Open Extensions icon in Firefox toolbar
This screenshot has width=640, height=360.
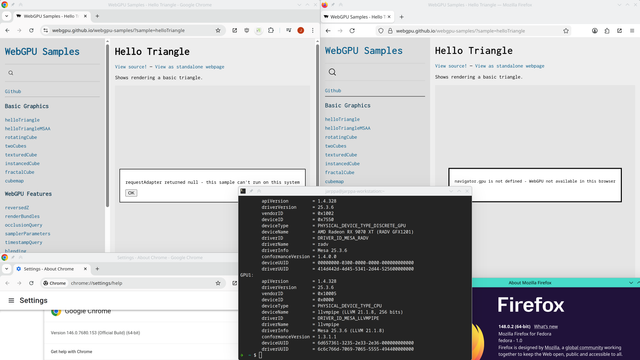pos(607,31)
